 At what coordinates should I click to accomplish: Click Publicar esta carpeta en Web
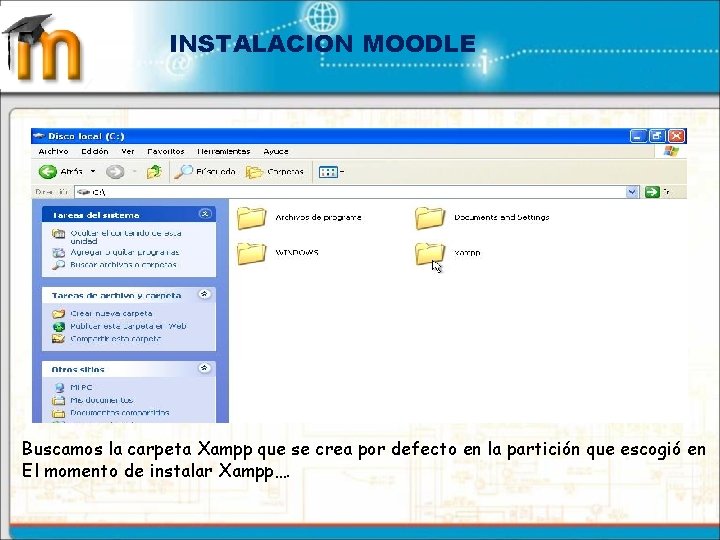pos(128,326)
